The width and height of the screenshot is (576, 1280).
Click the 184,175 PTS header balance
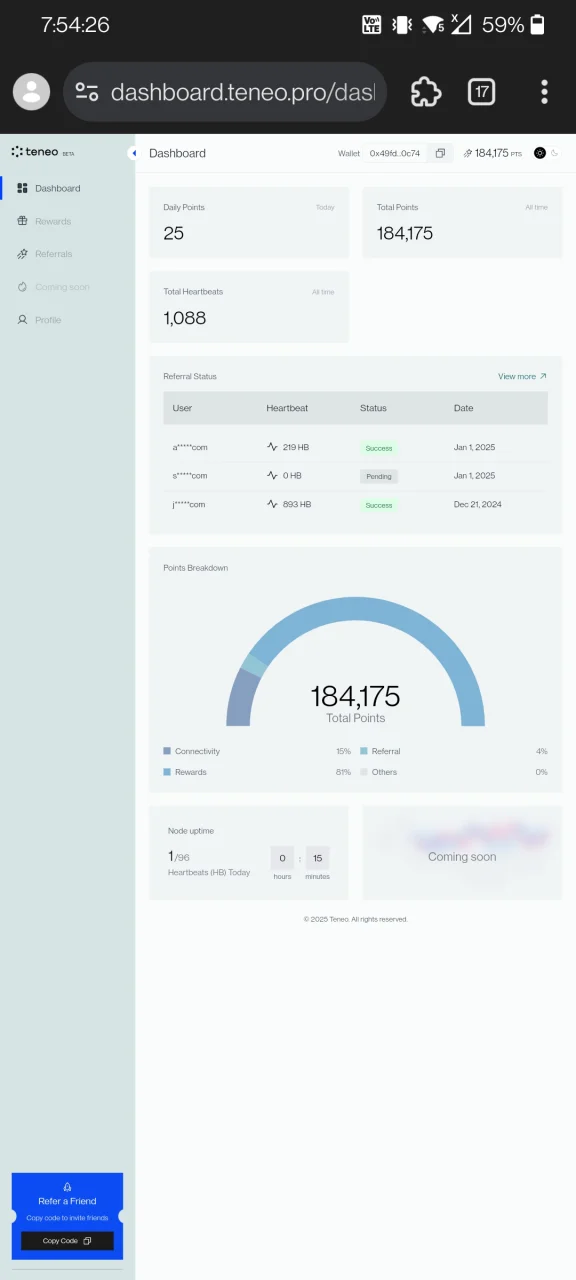(x=492, y=153)
